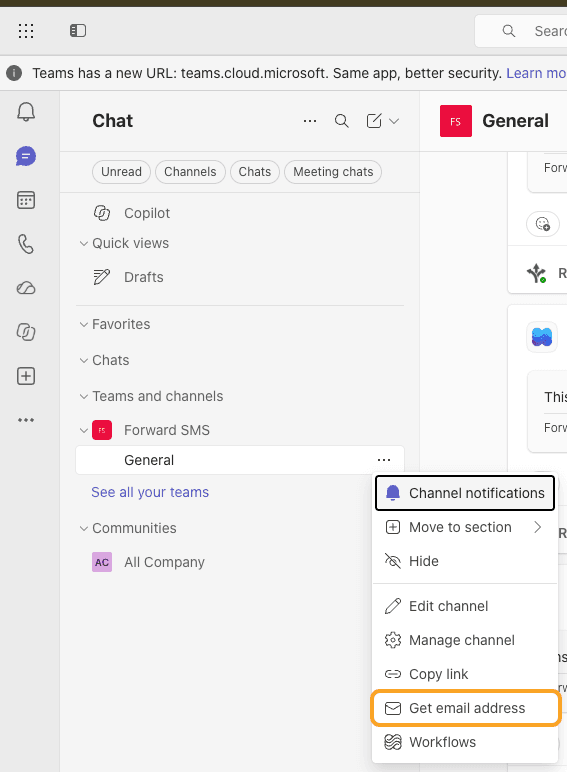Expand new chat options chevron
The height and width of the screenshot is (772, 567).
[394, 121]
